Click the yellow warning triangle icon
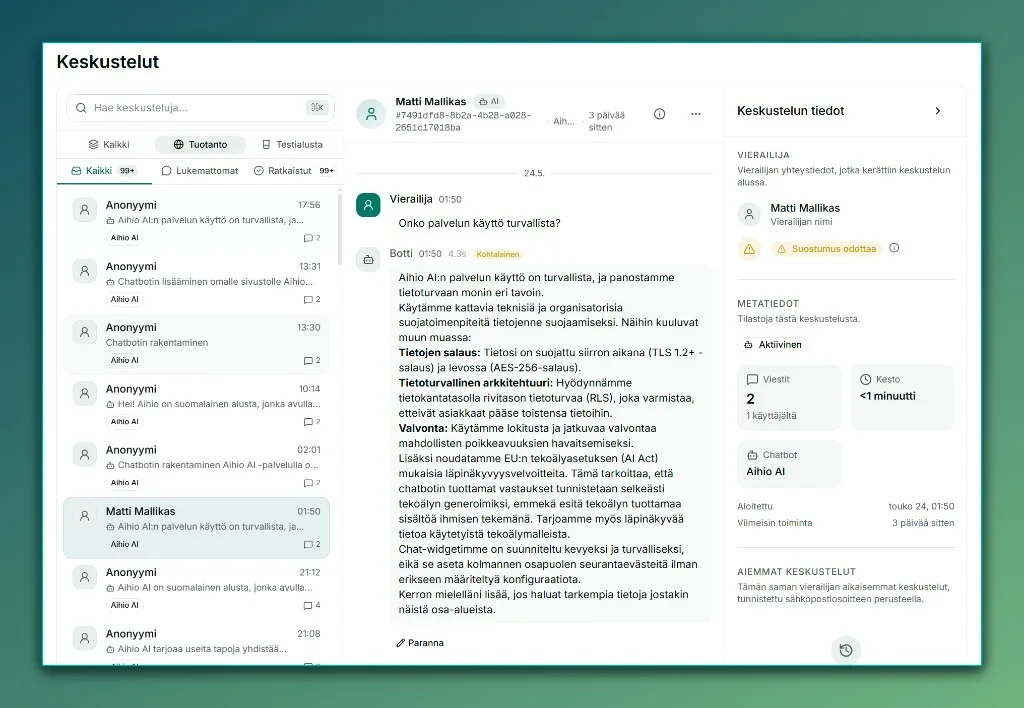This screenshot has height=708, width=1024. (x=749, y=249)
